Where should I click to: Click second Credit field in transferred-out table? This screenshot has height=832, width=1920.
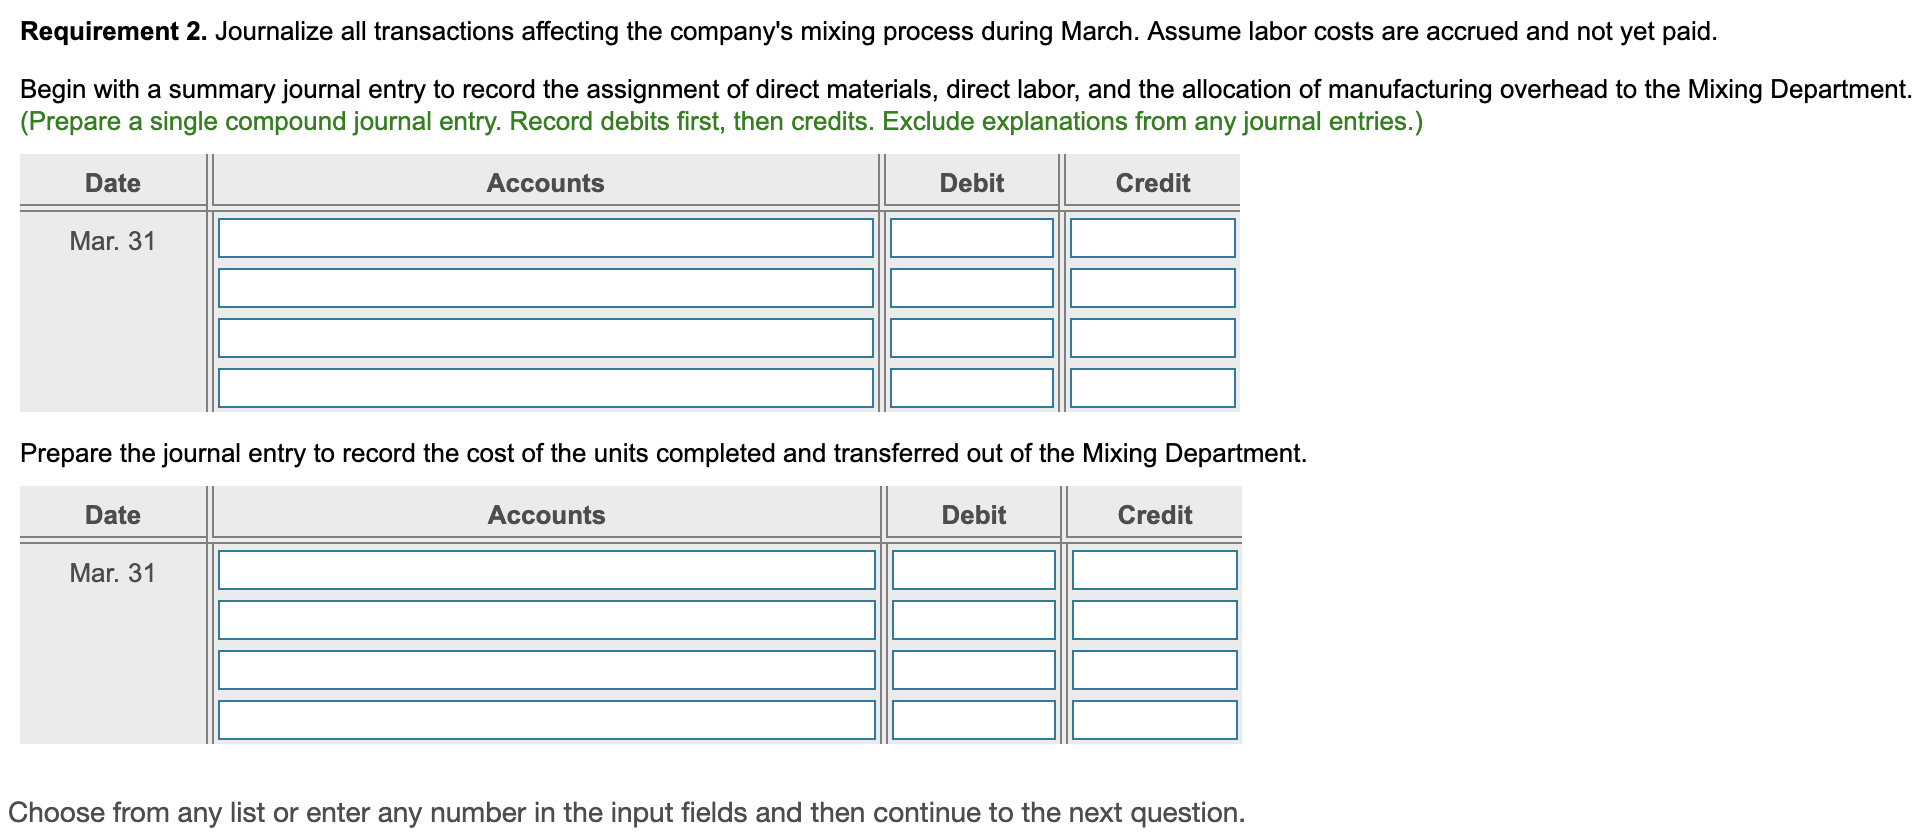click(x=1155, y=620)
